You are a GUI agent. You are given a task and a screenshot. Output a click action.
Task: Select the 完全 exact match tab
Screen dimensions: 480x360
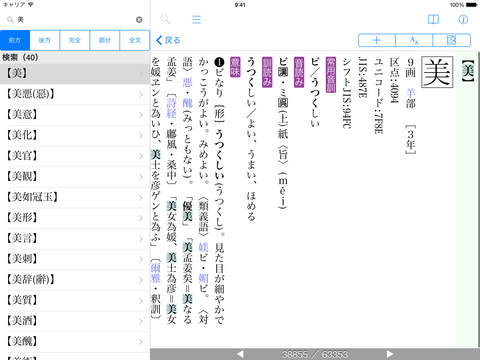(x=75, y=40)
